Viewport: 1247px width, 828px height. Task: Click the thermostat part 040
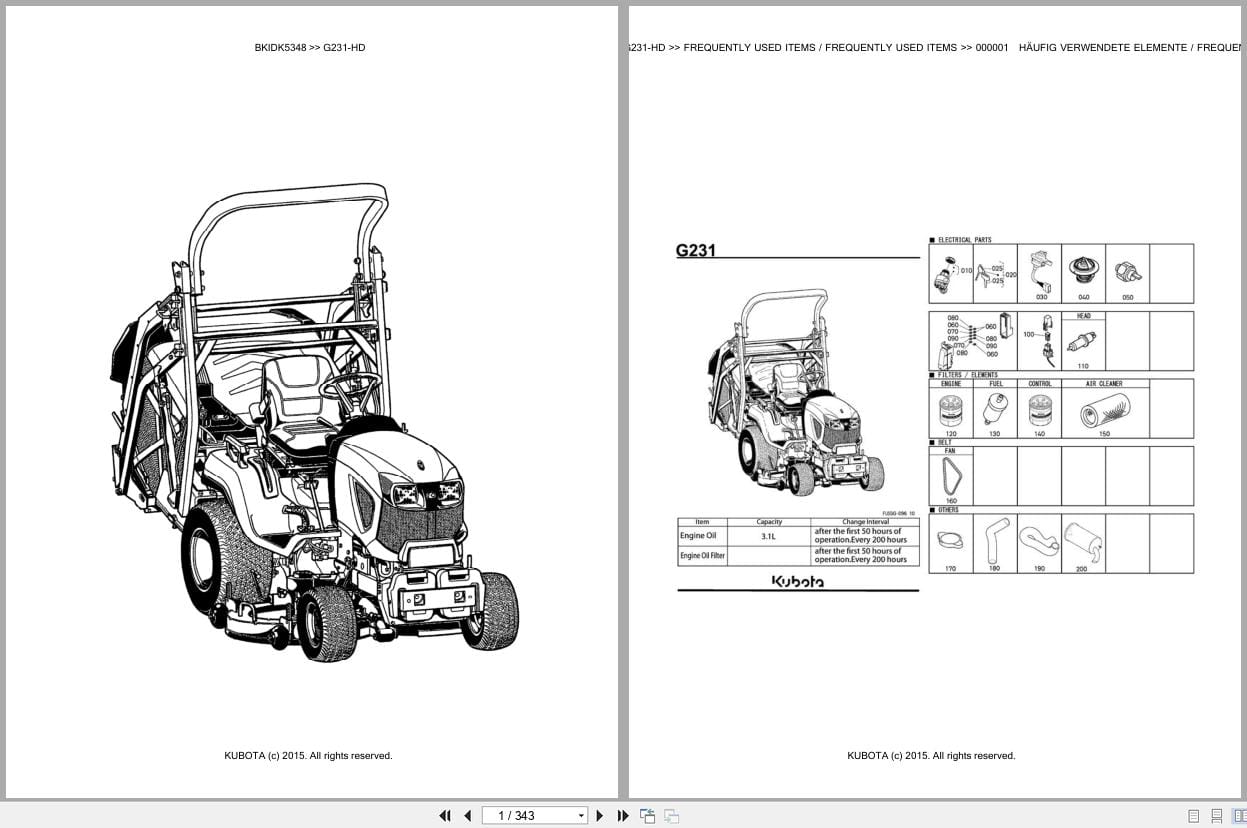[x=1083, y=271]
